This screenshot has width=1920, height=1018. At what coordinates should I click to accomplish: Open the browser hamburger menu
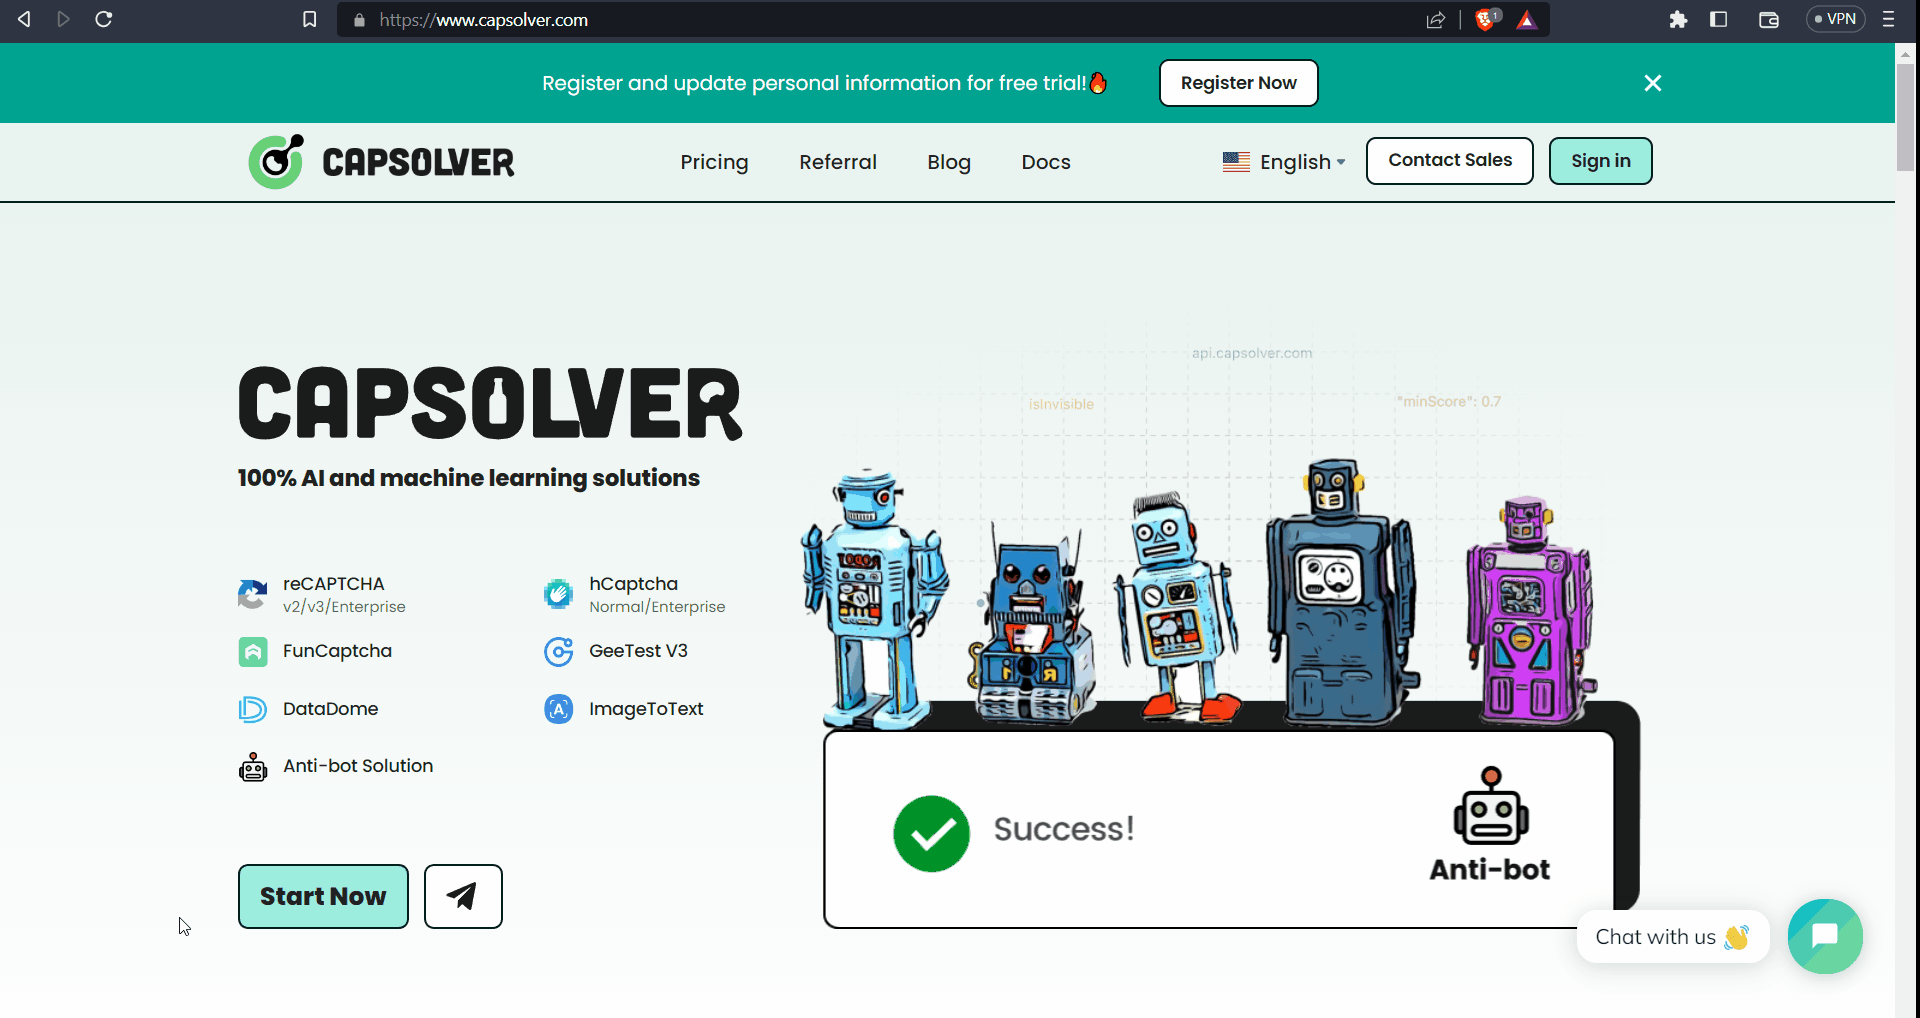(1890, 19)
